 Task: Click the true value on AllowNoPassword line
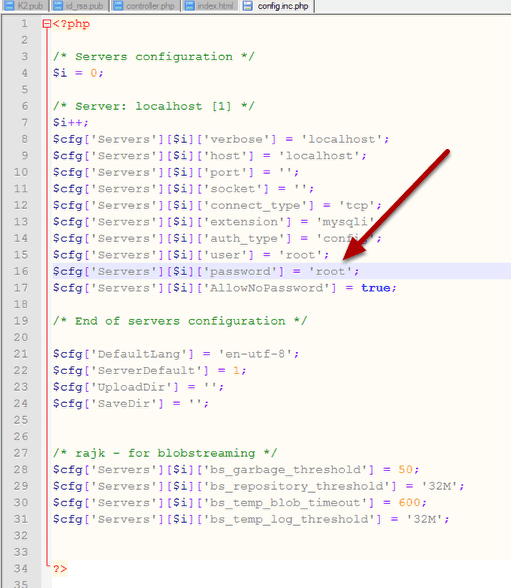pos(376,288)
